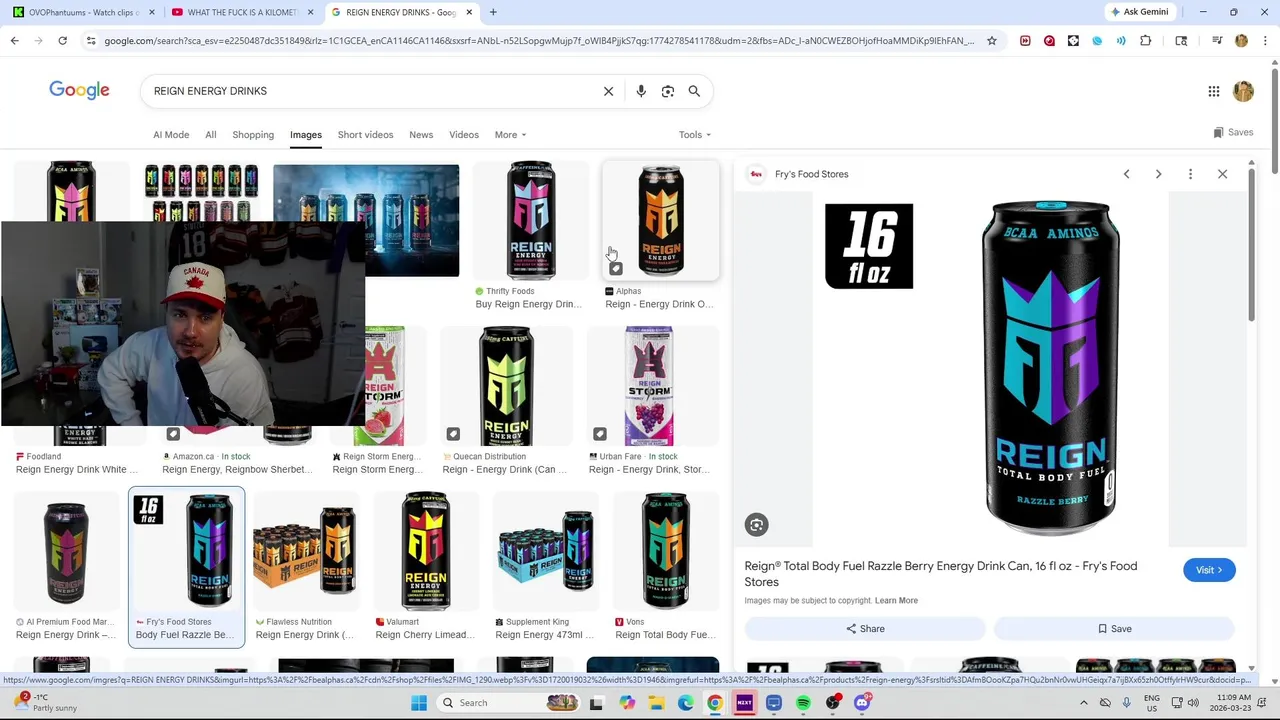Search inside image with Lens button

pyautogui.click(x=756, y=525)
